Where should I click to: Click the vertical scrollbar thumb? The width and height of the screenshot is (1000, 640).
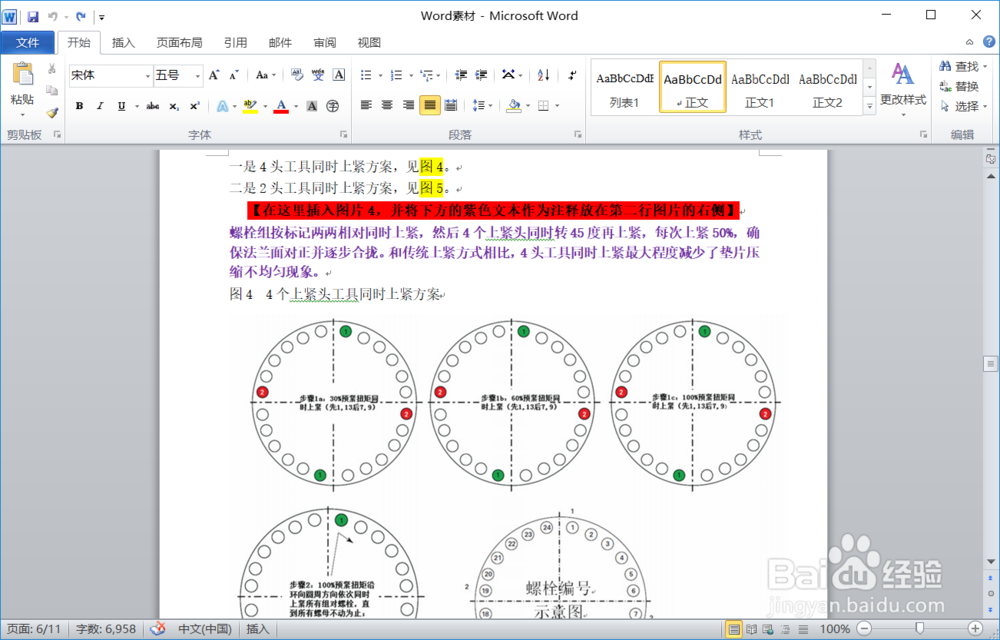pyautogui.click(x=990, y=364)
